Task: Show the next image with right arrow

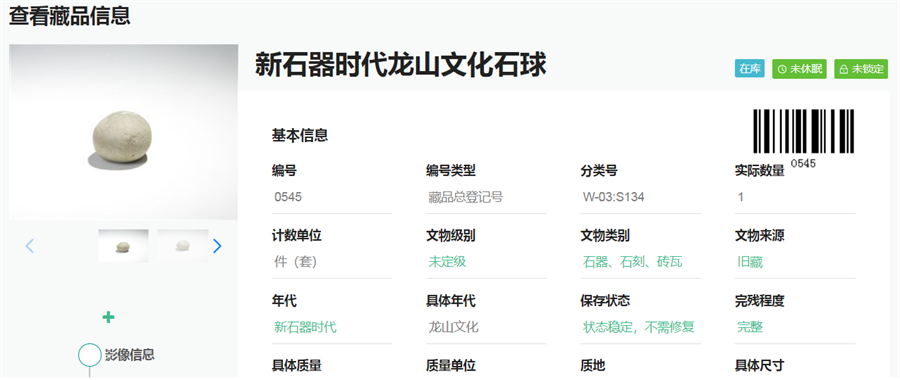Action: 217,246
